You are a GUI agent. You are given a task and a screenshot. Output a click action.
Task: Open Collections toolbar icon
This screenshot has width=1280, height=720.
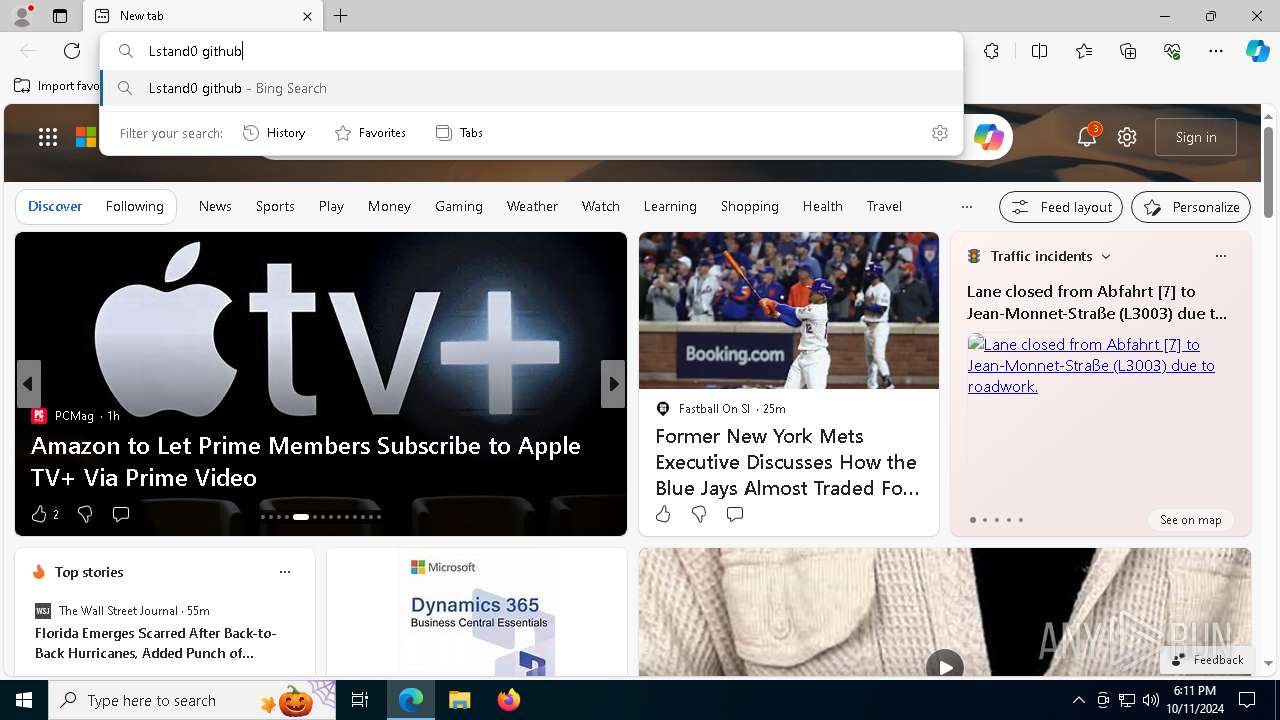[x=1128, y=51]
